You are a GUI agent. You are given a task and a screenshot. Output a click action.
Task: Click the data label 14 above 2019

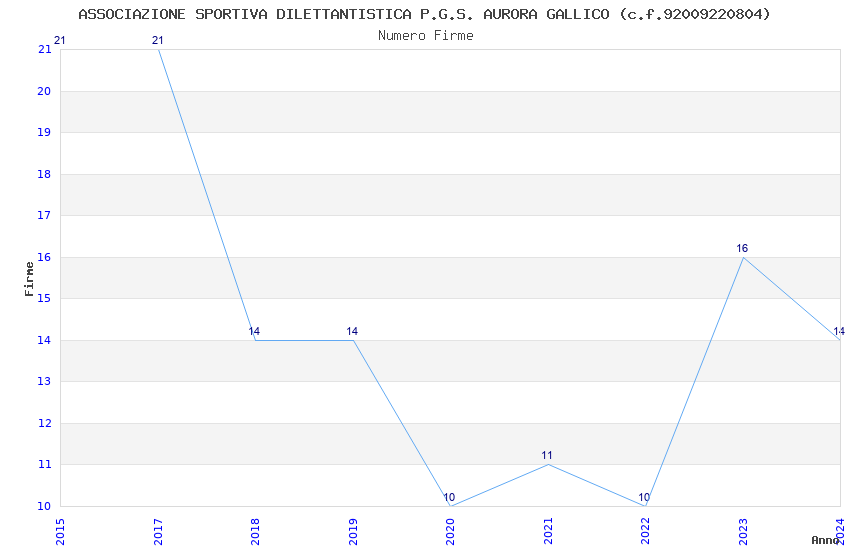tap(352, 331)
